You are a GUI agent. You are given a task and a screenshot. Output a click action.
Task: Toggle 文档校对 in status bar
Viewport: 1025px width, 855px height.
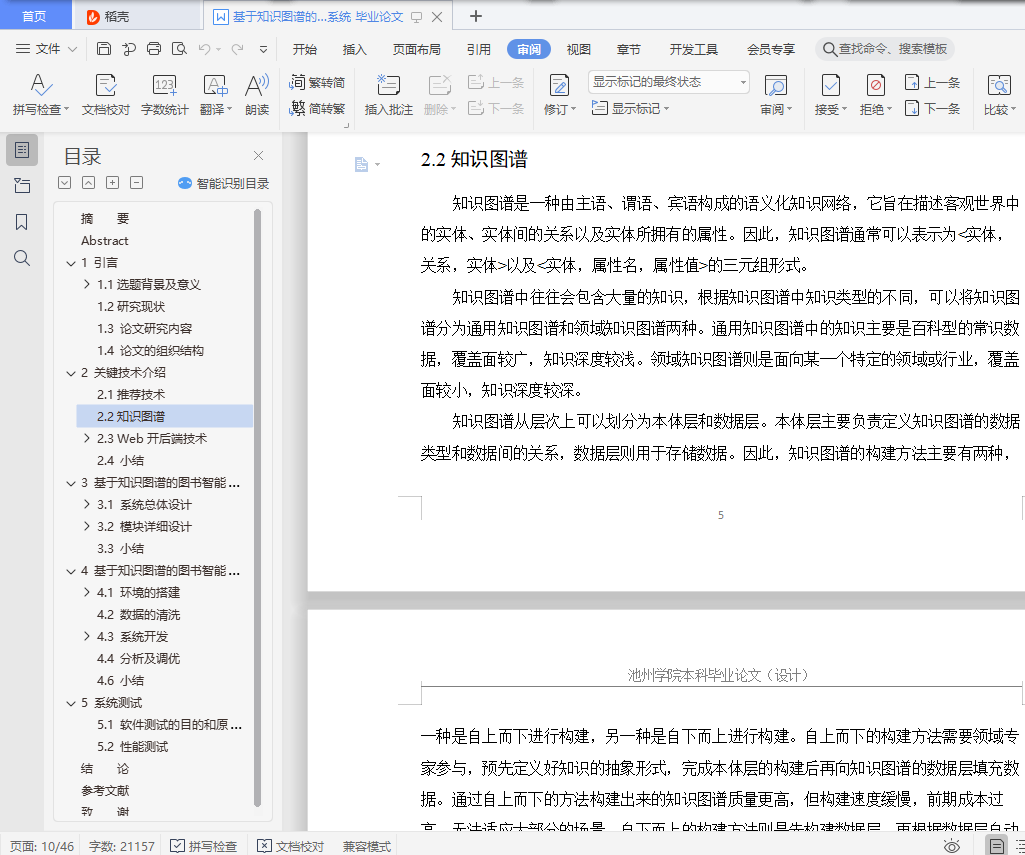290,846
